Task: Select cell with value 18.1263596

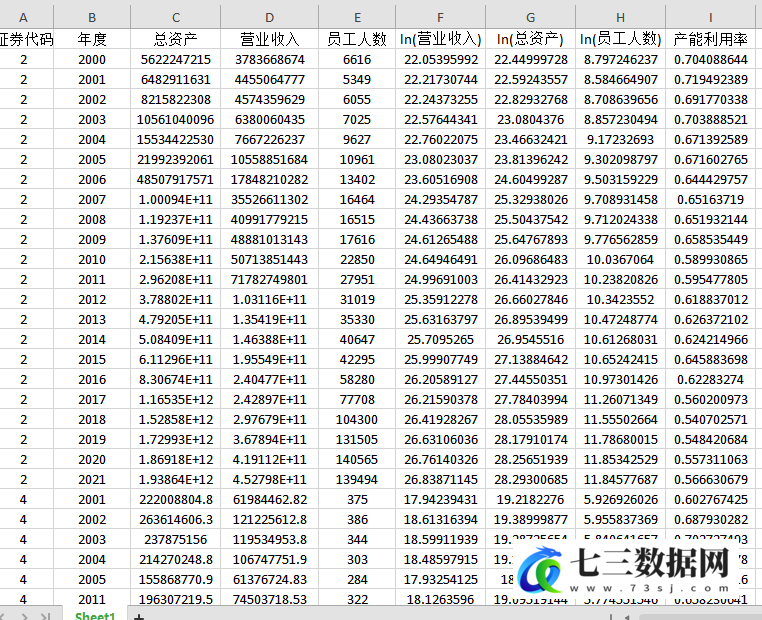Action: click(x=440, y=599)
